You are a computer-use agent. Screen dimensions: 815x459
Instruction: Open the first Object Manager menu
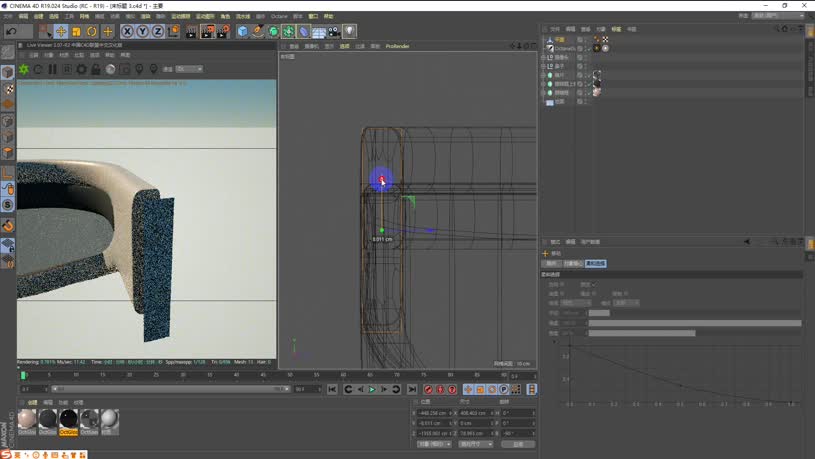(x=555, y=29)
